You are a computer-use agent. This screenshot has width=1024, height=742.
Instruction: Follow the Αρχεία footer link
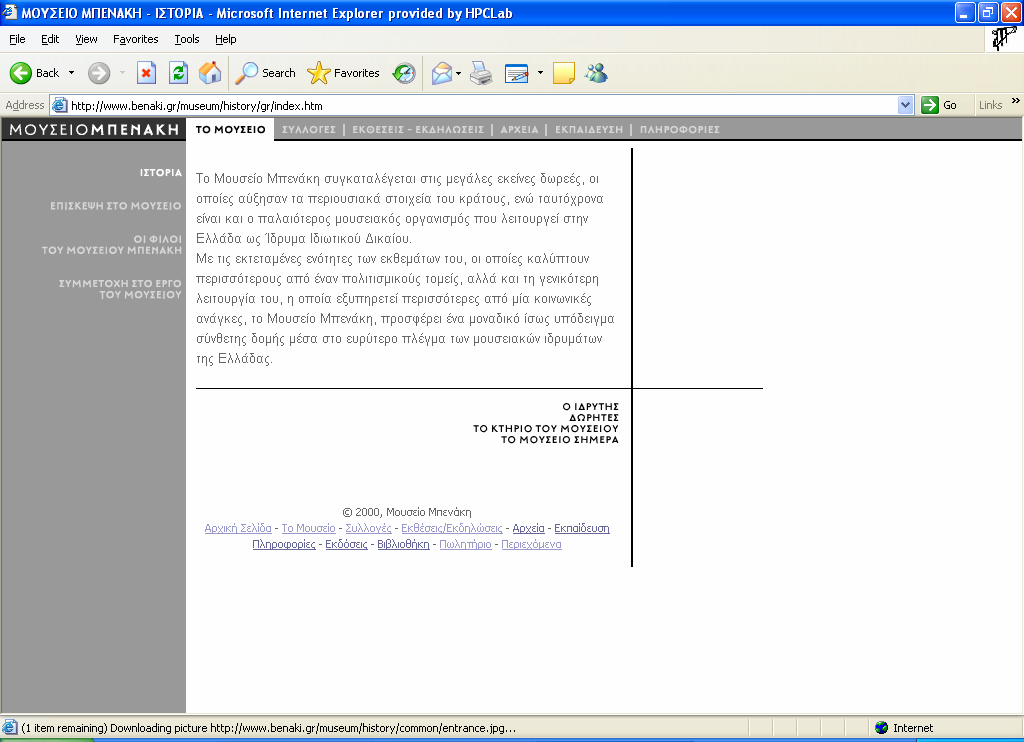pyautogui.click(x=528, y=528)
